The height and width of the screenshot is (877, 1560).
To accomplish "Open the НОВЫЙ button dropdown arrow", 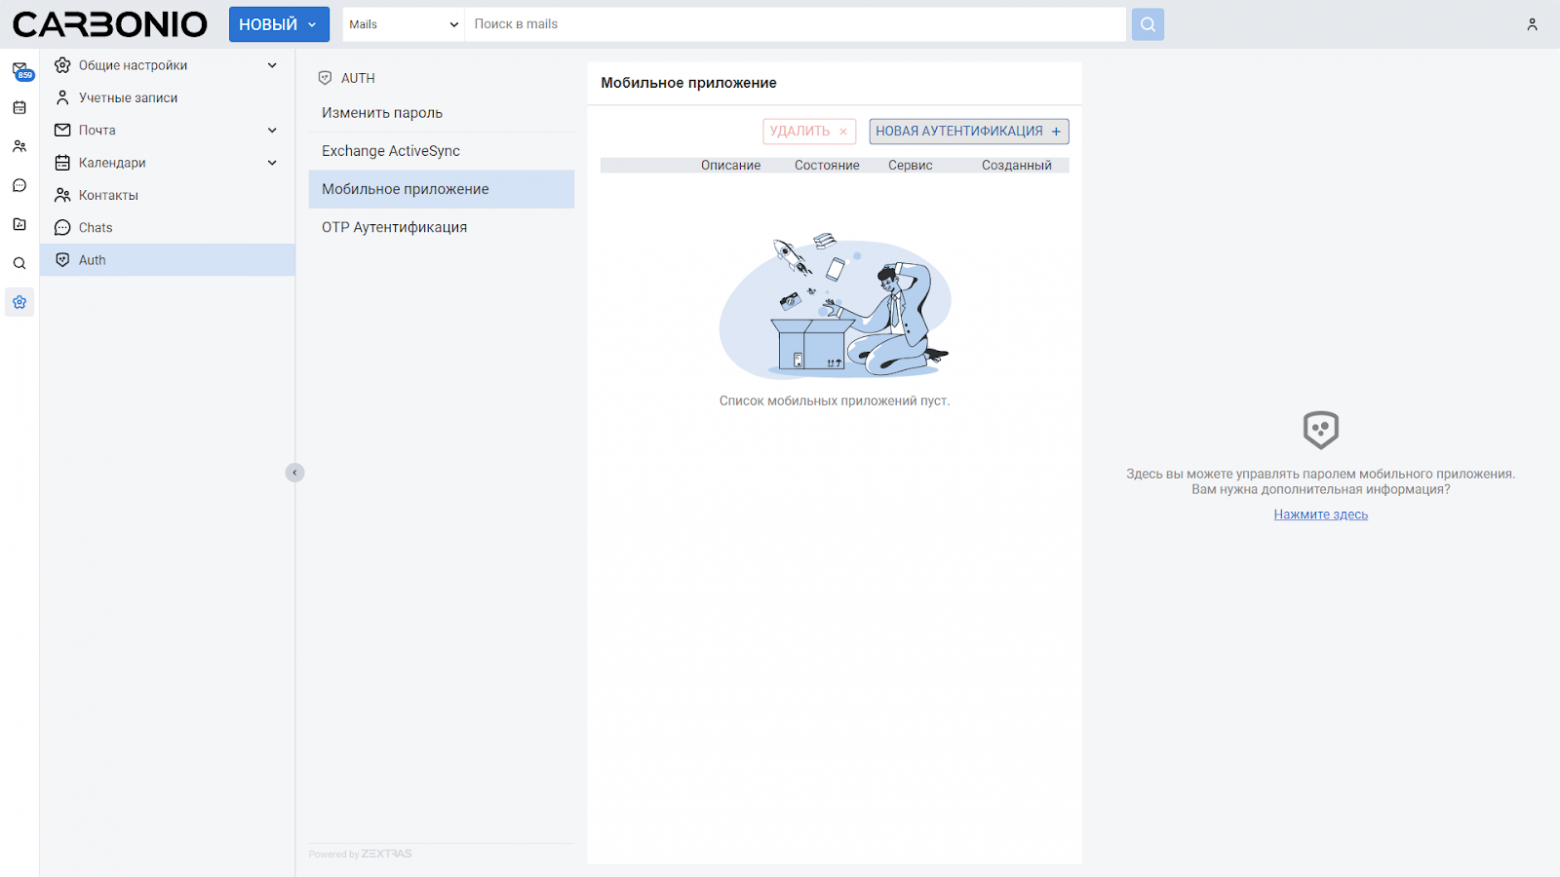I will click(x=312, y=24).
